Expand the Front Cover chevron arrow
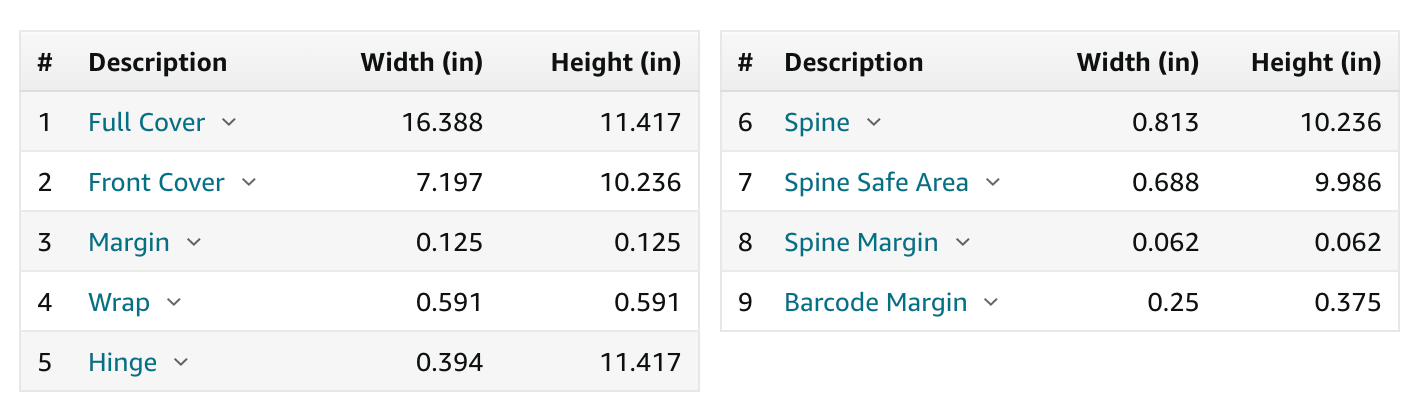1422x400 pixels. [249, 182]
